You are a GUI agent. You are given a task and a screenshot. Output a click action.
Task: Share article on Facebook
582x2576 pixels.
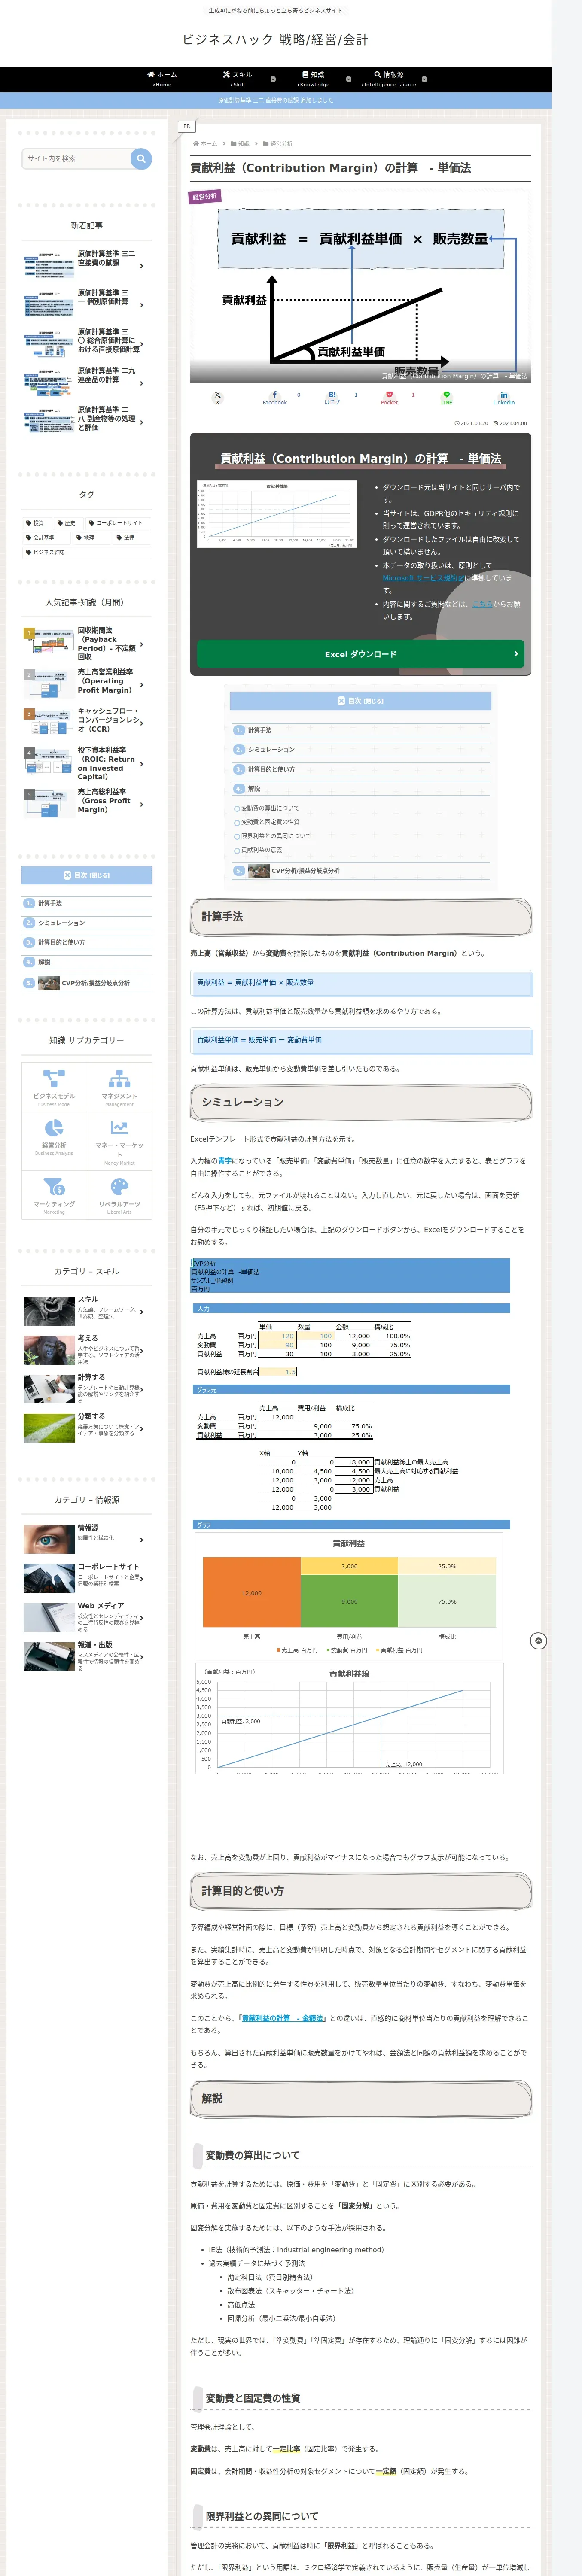pos(275,398)
